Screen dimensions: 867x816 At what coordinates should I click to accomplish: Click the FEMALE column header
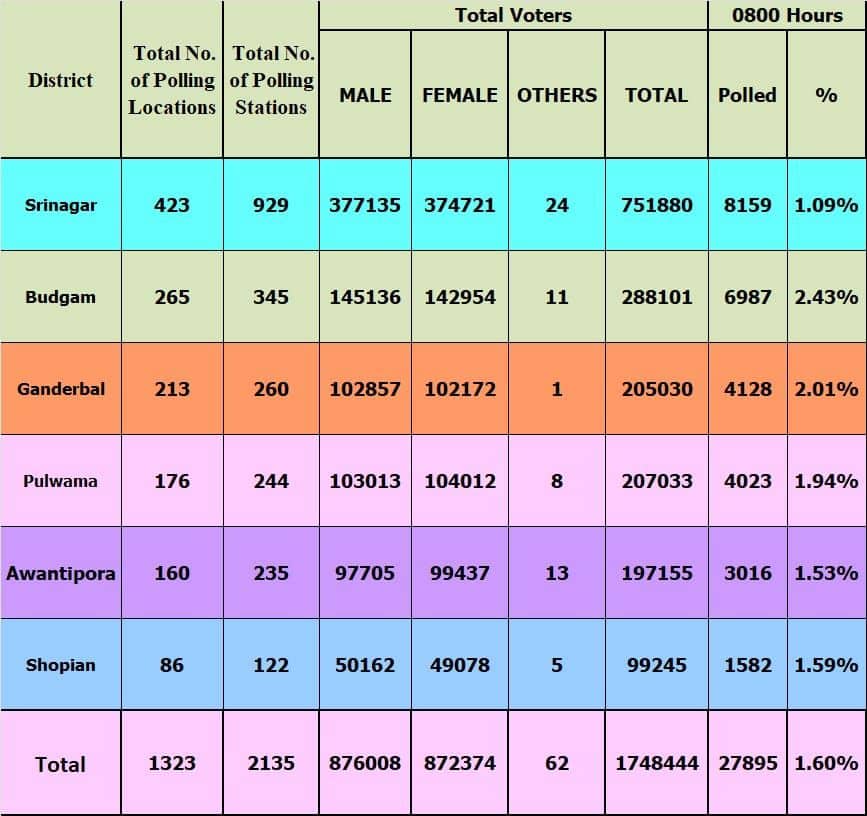[459, 95]
